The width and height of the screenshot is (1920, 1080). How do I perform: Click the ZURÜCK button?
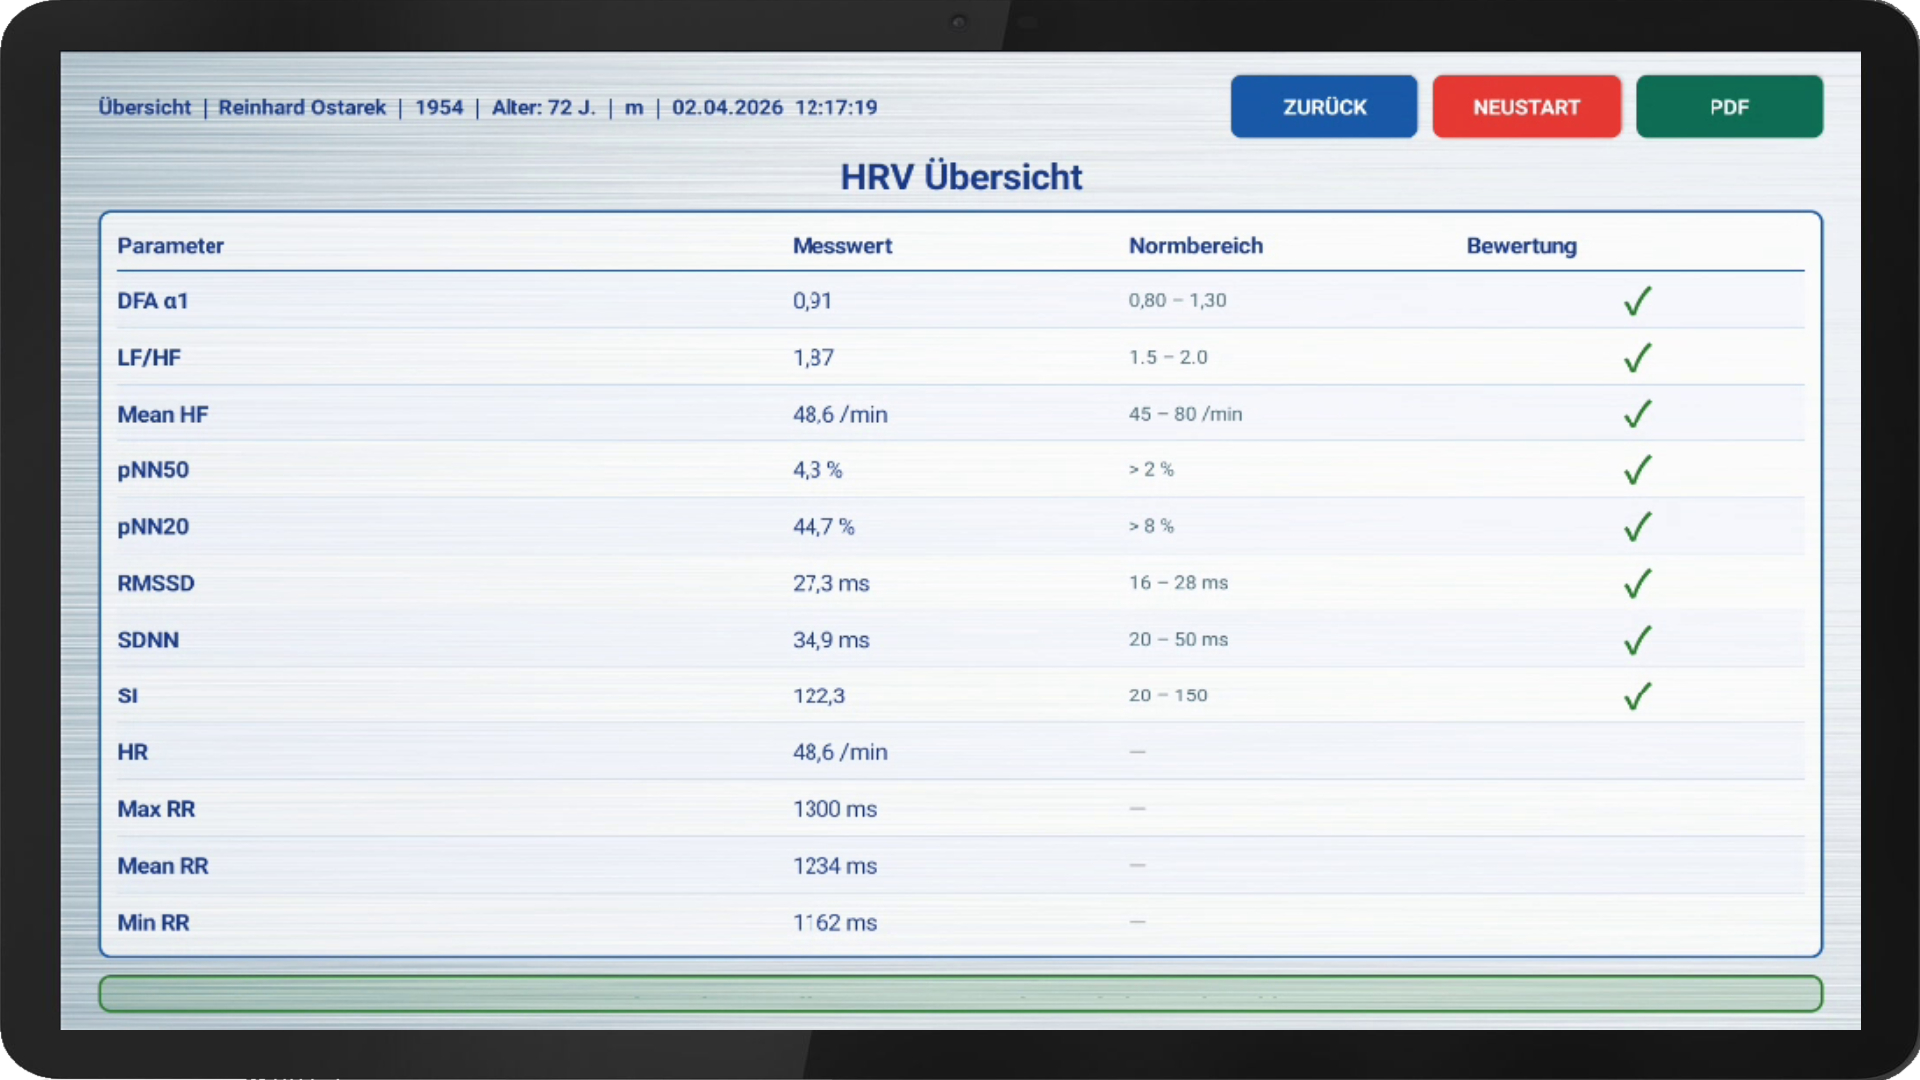tap(1323, 107)
